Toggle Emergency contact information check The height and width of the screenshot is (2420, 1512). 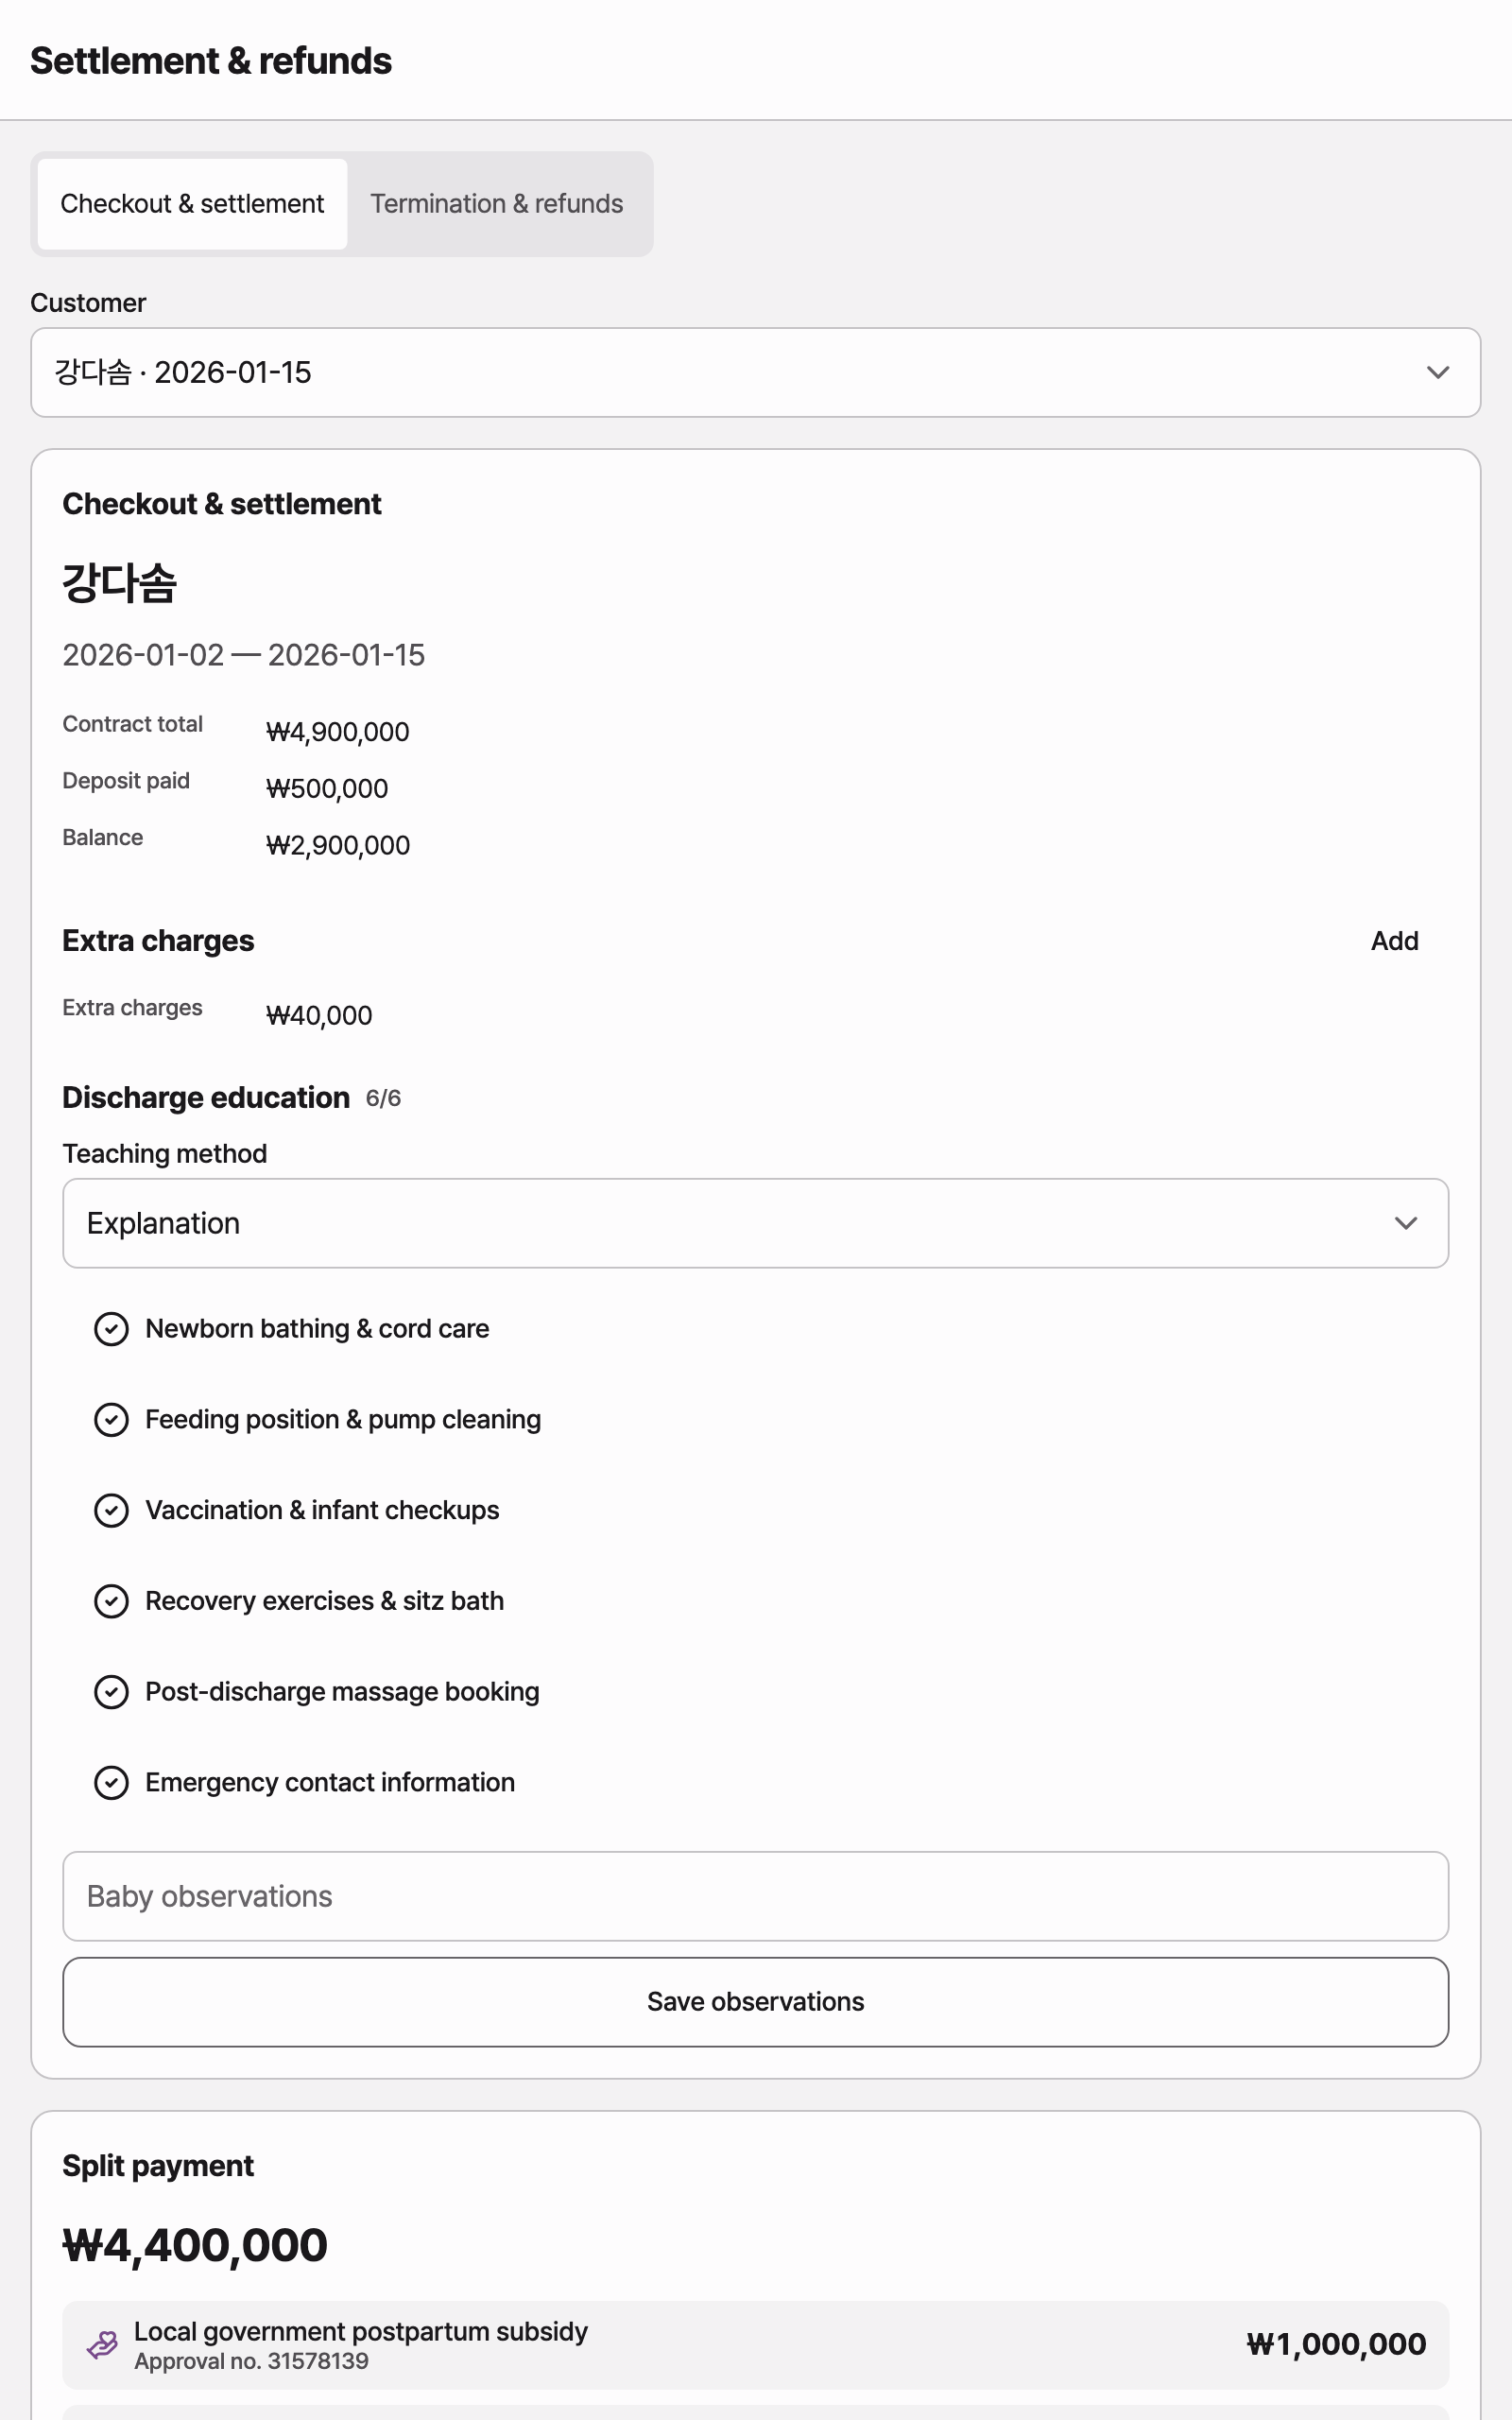point(111,1783)
